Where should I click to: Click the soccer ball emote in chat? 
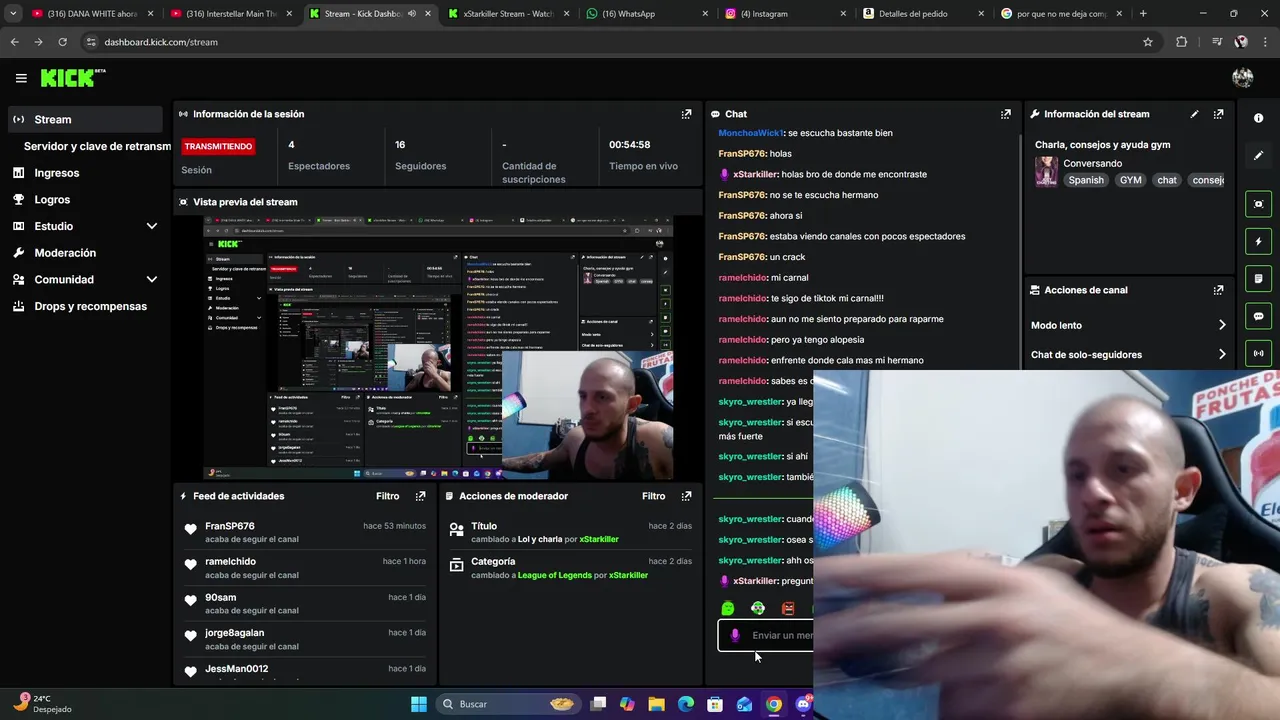pos(758,608)
